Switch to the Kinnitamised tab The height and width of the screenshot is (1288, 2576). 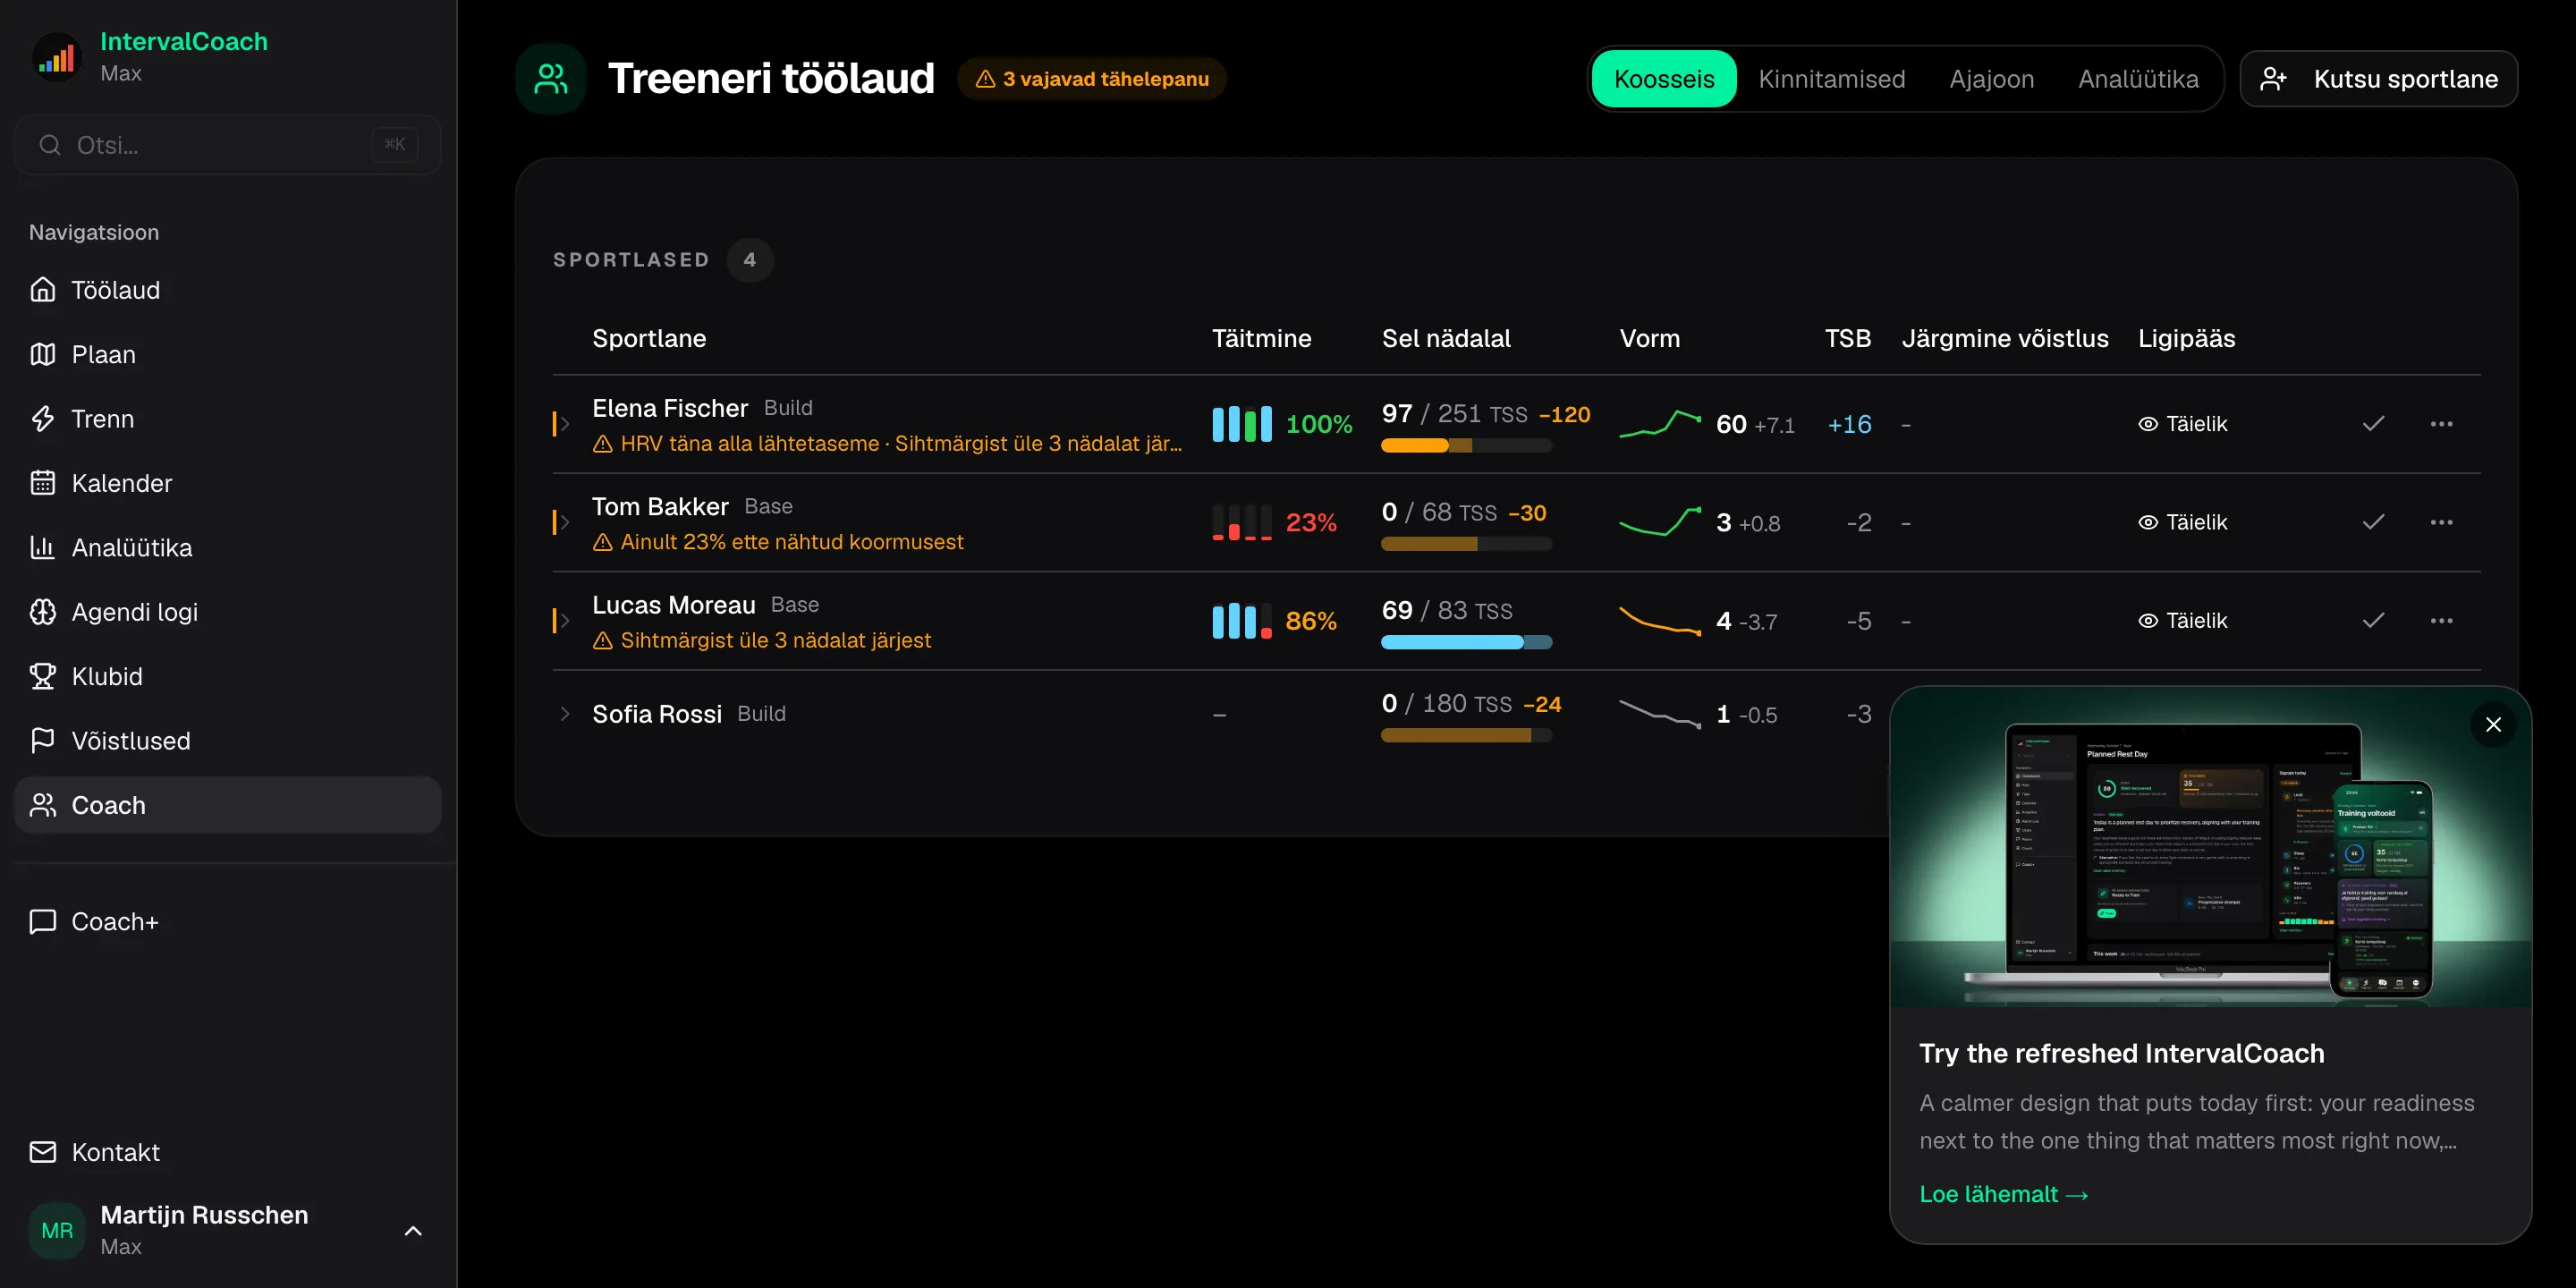click(1832, 79)
